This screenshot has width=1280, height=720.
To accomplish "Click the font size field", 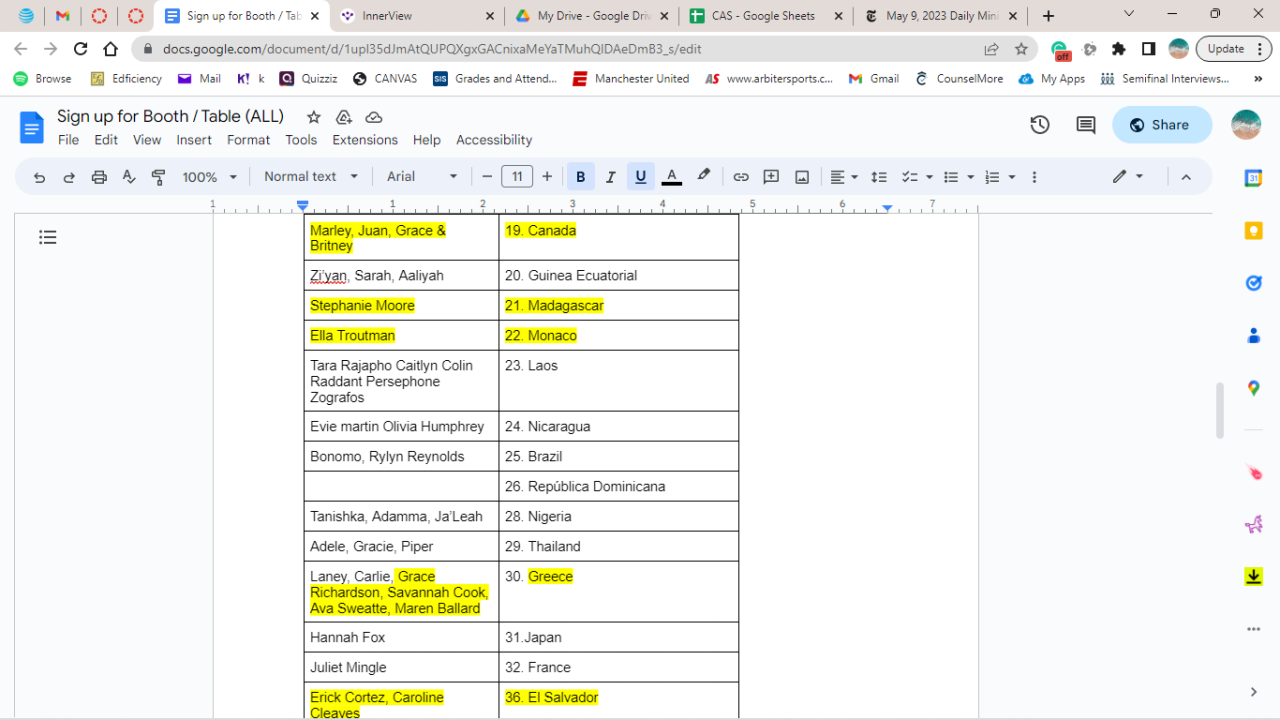I will 517,177.
